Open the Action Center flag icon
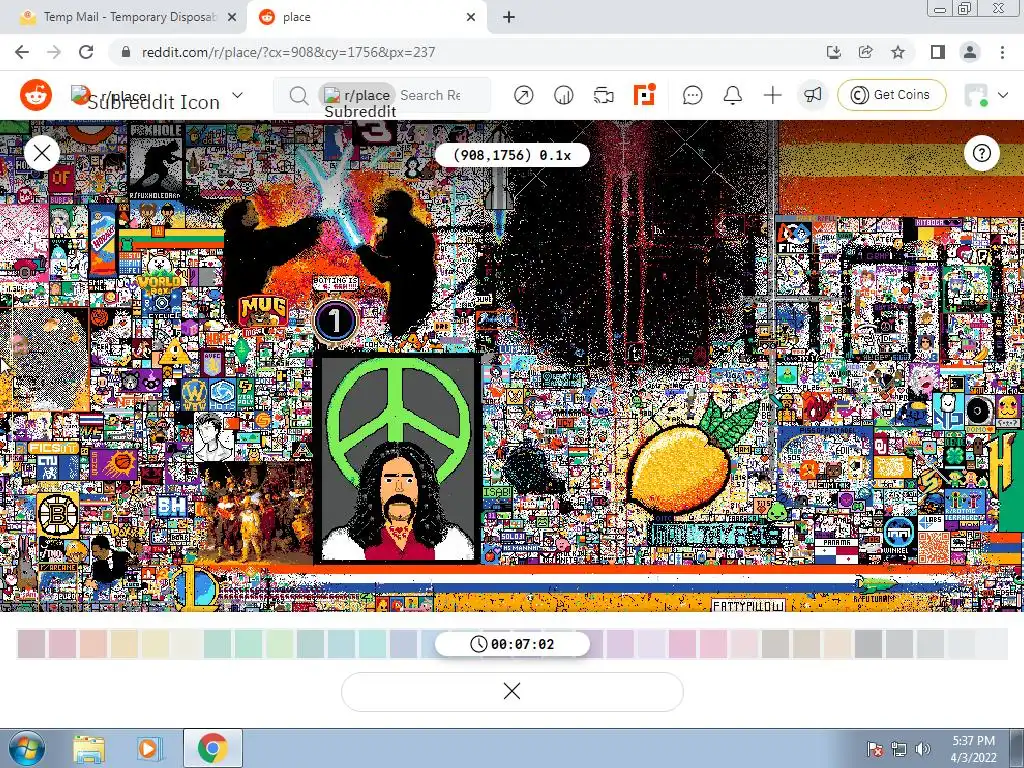This screenshot has height=768, width=1024. pos(875,749)
